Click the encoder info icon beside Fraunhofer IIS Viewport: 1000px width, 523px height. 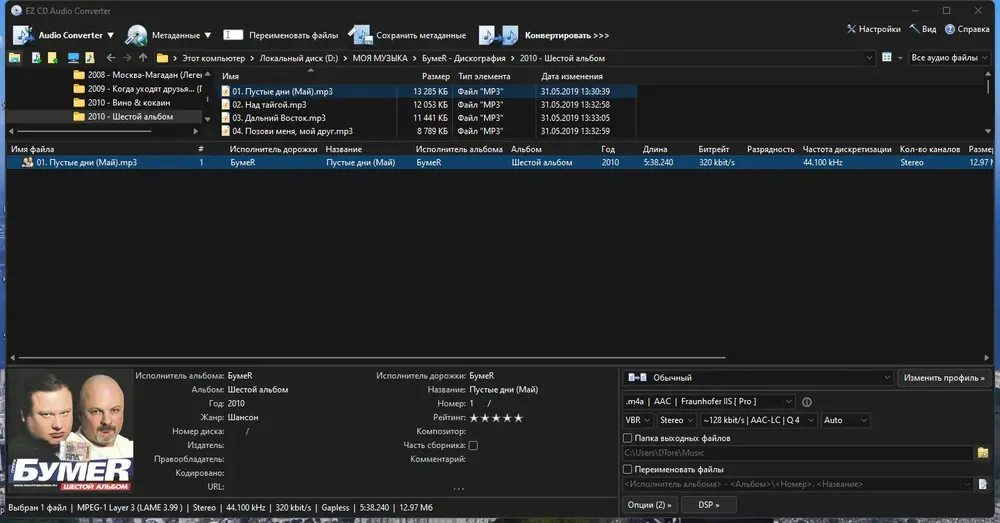[x=807, y=402]
